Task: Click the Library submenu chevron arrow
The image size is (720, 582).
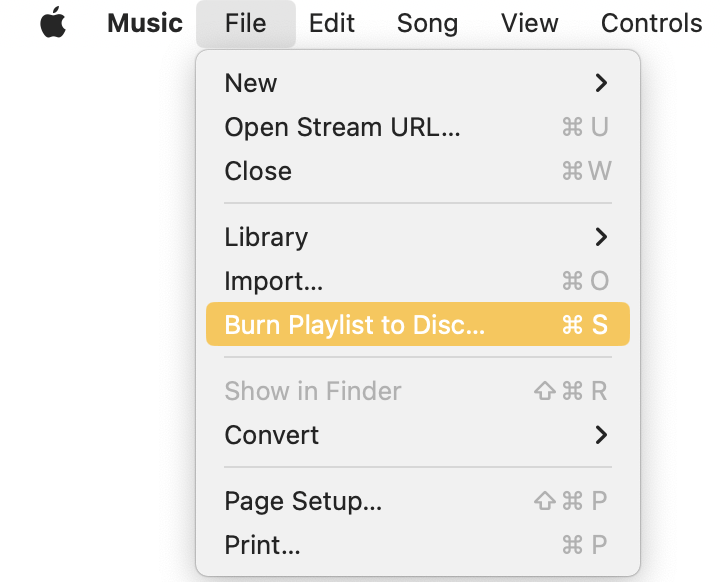Action: click(x=601, y=237)
